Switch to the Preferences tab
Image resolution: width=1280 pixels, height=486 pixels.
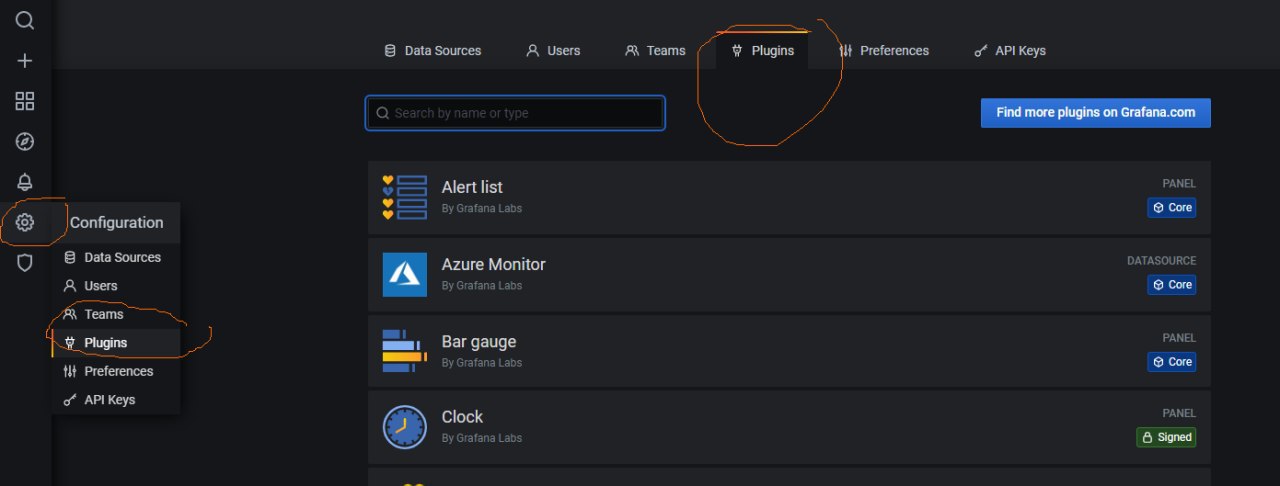(x=884, y=50)
